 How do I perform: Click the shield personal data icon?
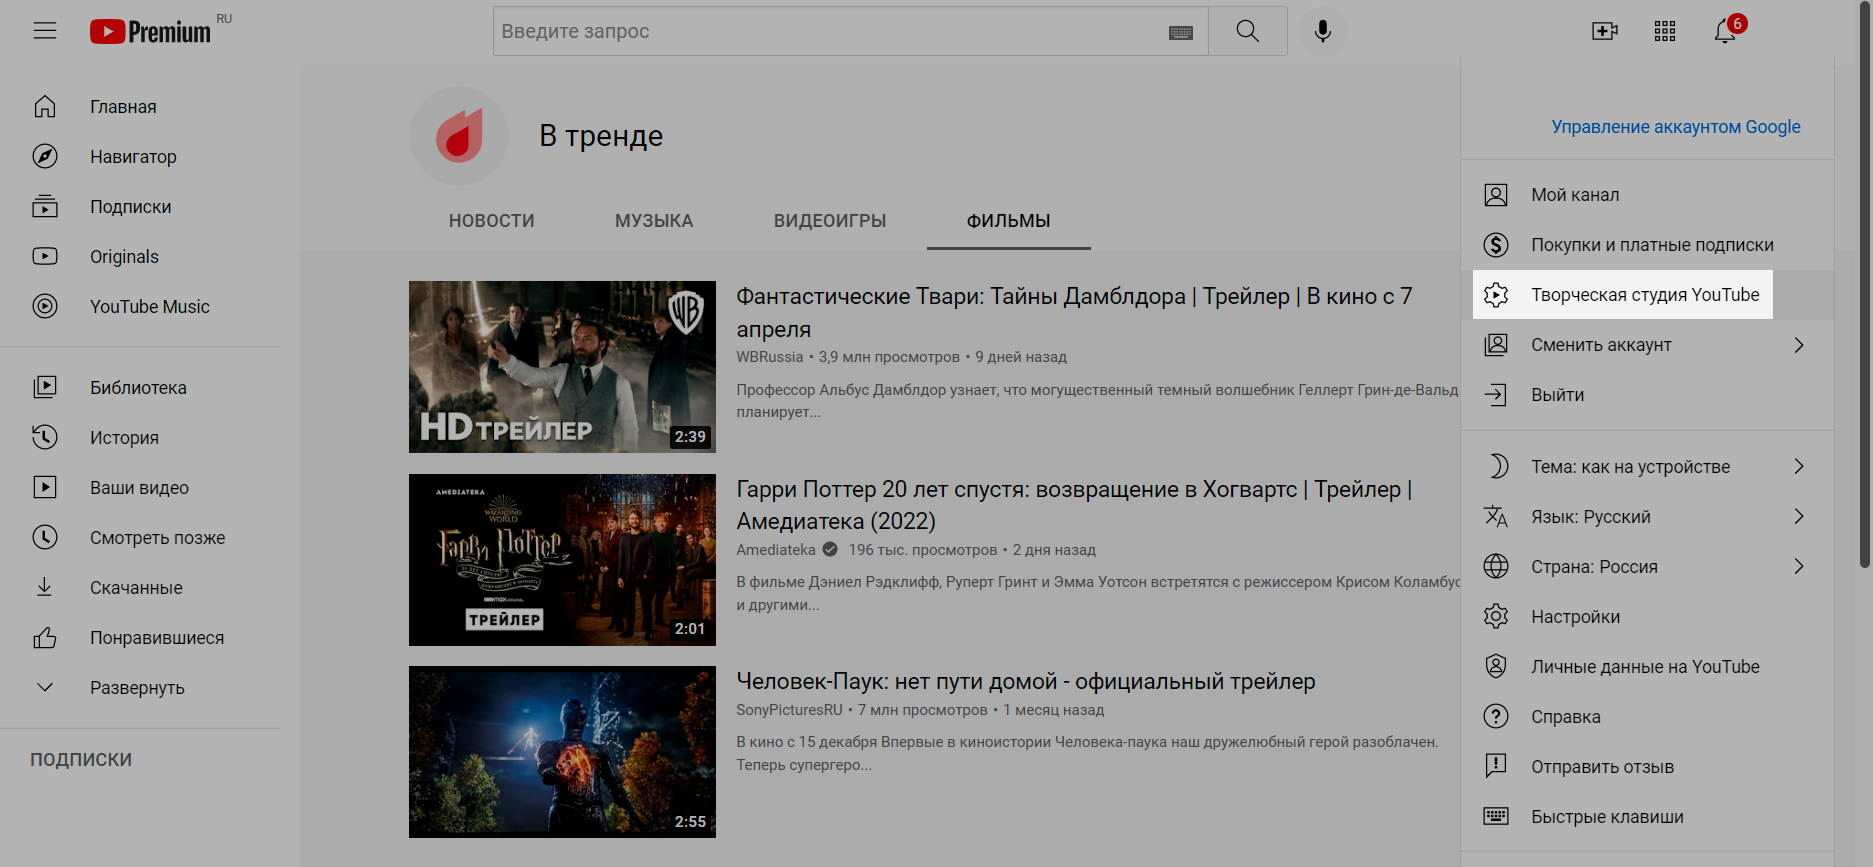coord(1496,667)
